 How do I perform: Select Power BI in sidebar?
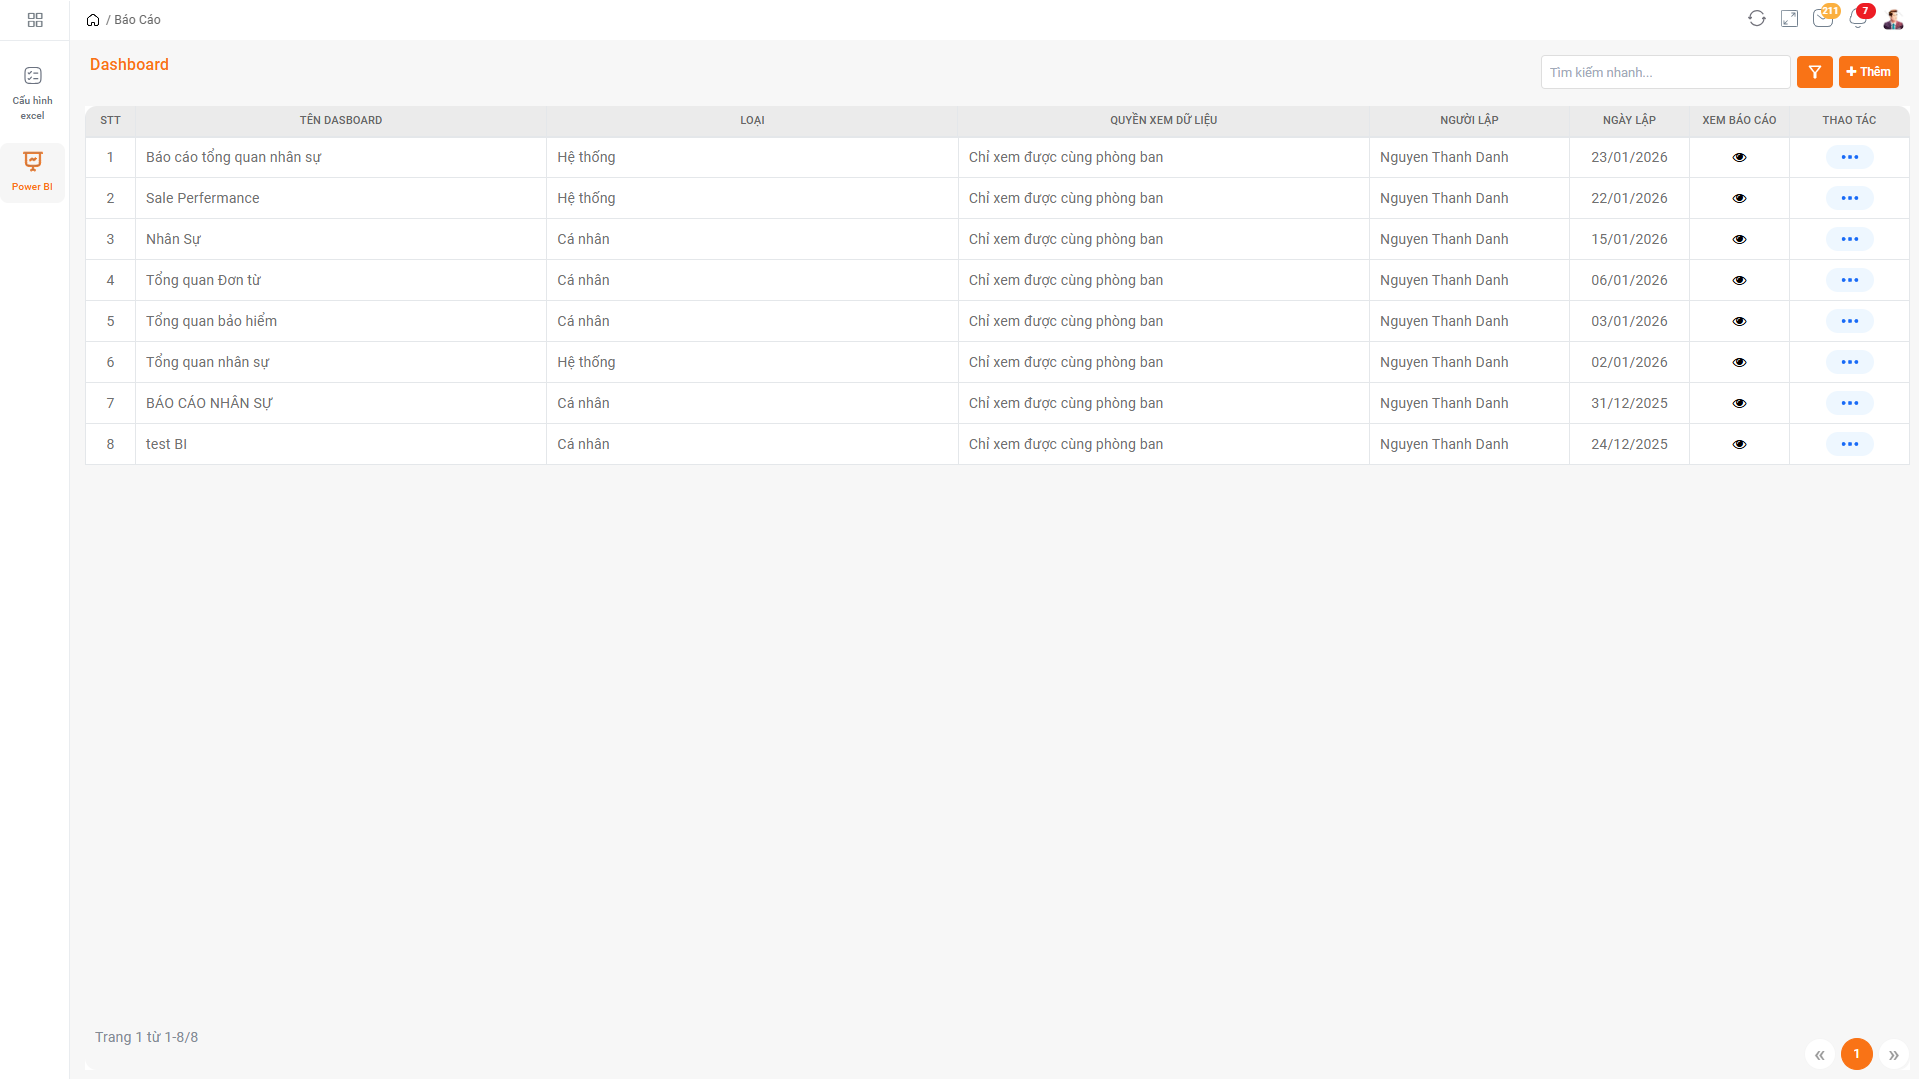[33, 171]
